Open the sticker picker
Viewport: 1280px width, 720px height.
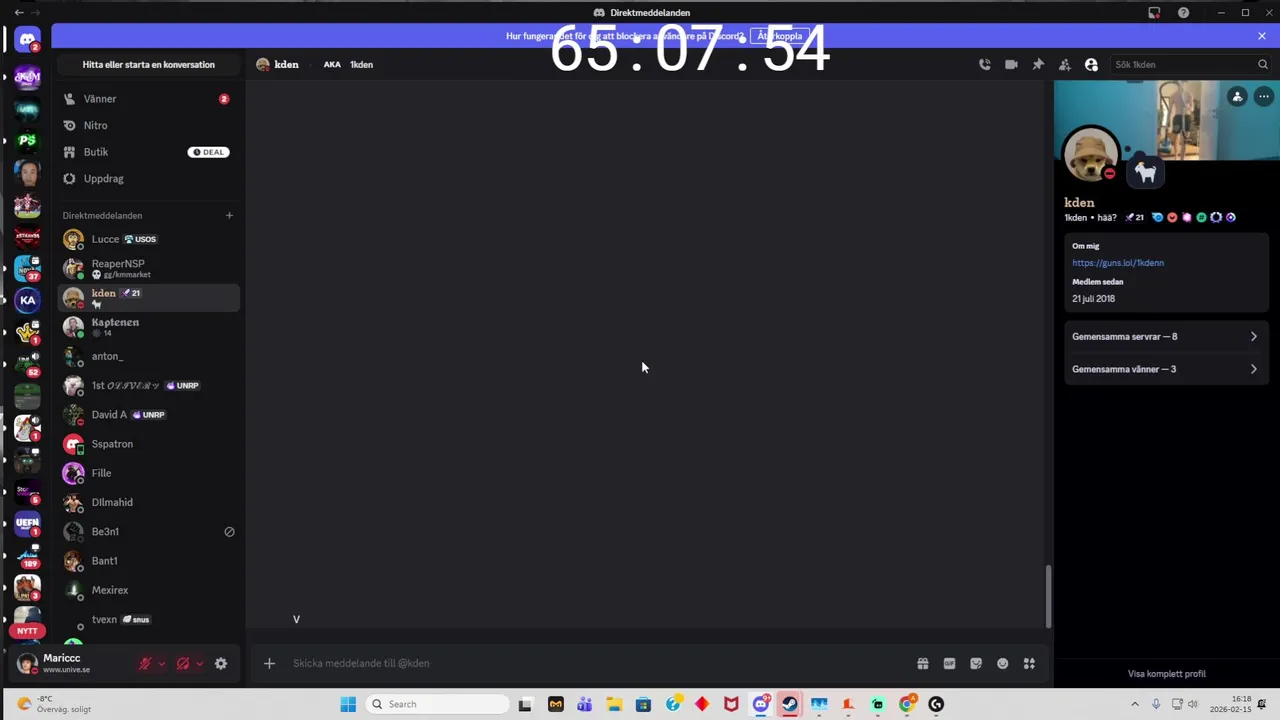[976, 663]
